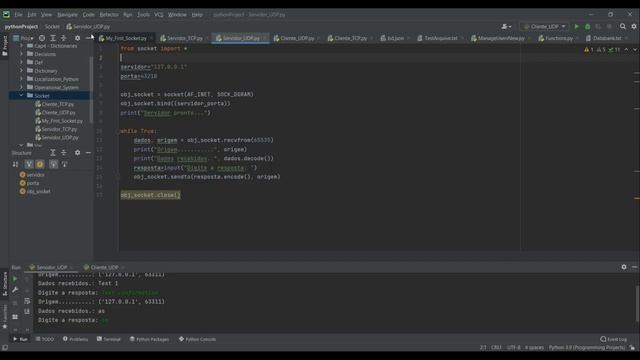Collapse the Socket folder
Screen dimensions: 640x360
point(21,96)
